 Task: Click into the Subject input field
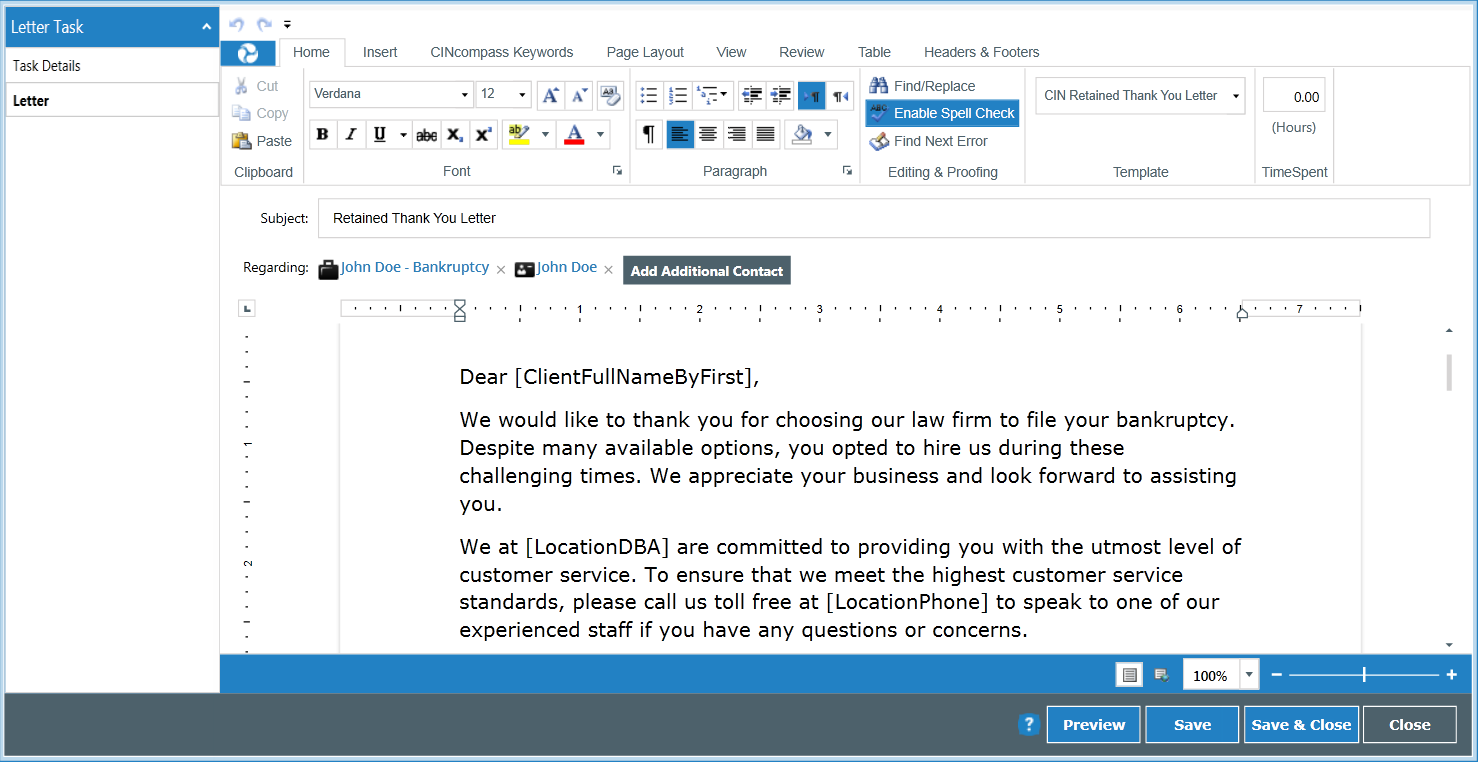(873, 218)
